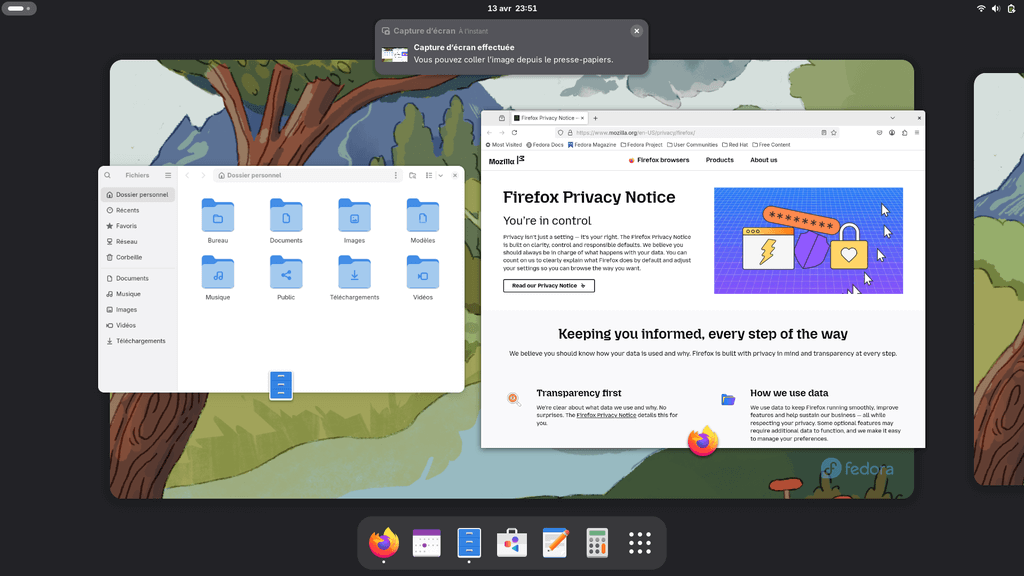Viewport: 1024px width, 576px height.
Task: Open the Products site menu
Action: click(720, 160)
